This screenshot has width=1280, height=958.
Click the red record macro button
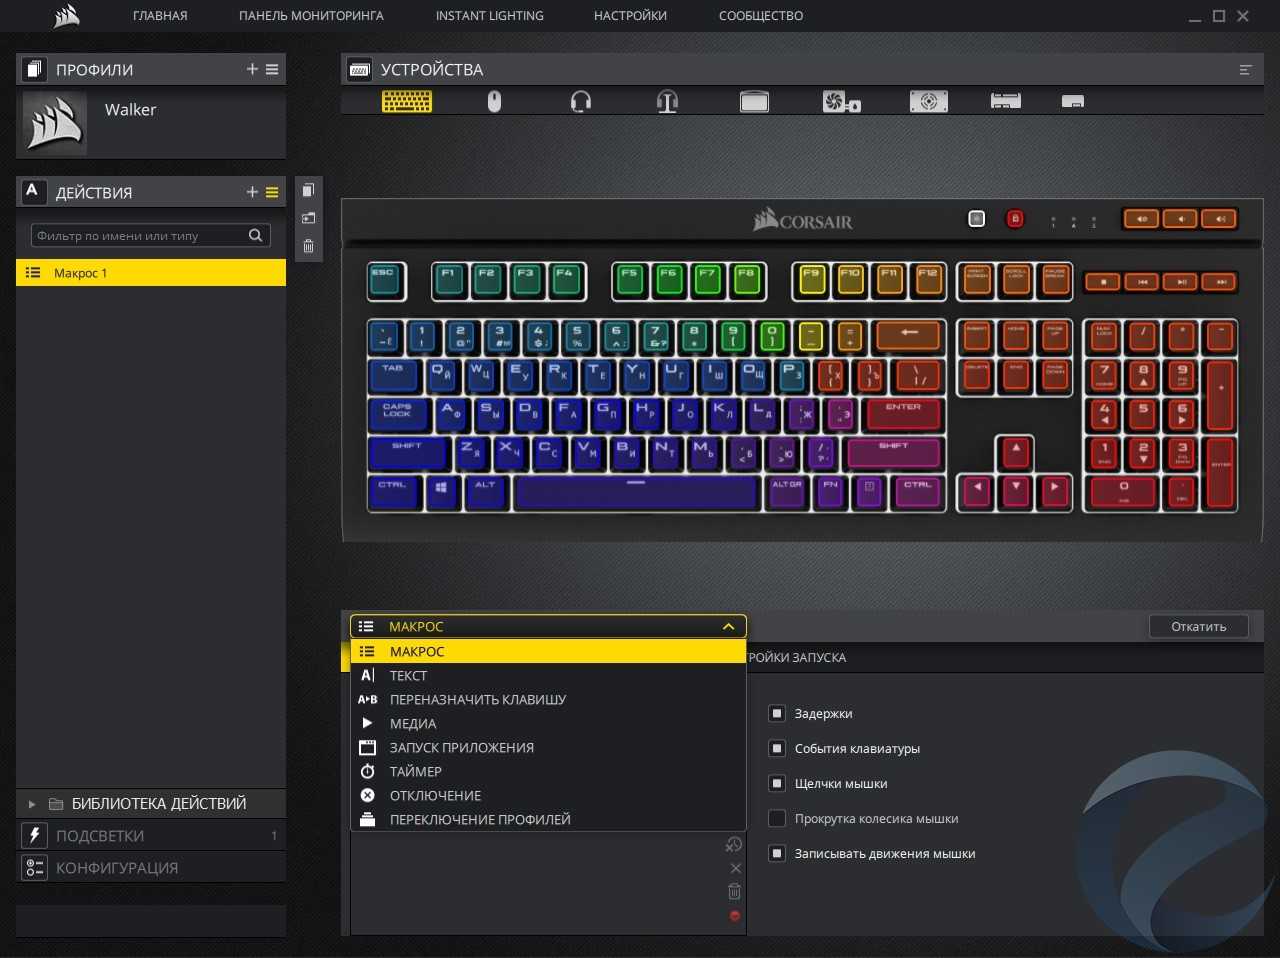pyautogui.click(x=735, y=916)
